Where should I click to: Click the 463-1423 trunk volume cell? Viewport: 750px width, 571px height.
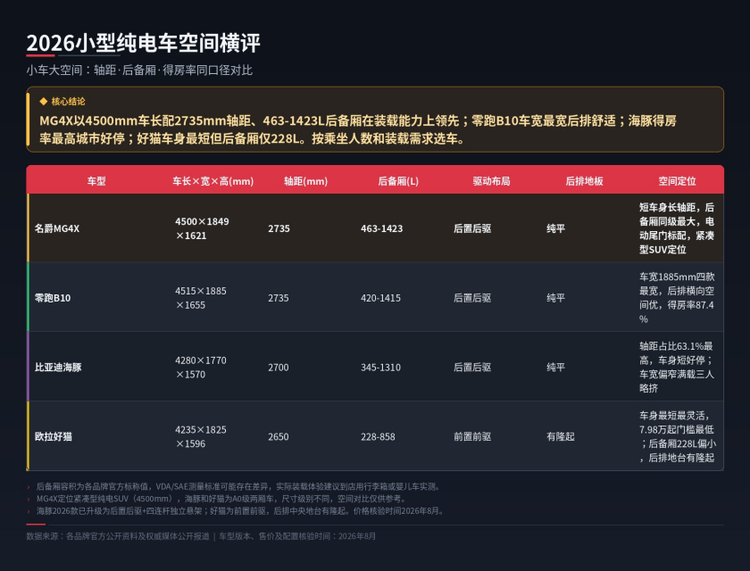pos(382,229)
